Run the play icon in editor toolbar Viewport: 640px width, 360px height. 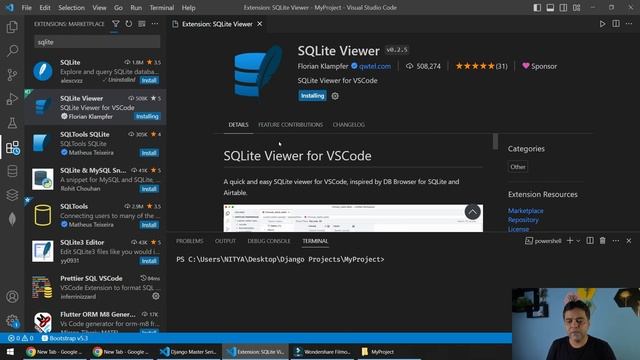(602, 24)
